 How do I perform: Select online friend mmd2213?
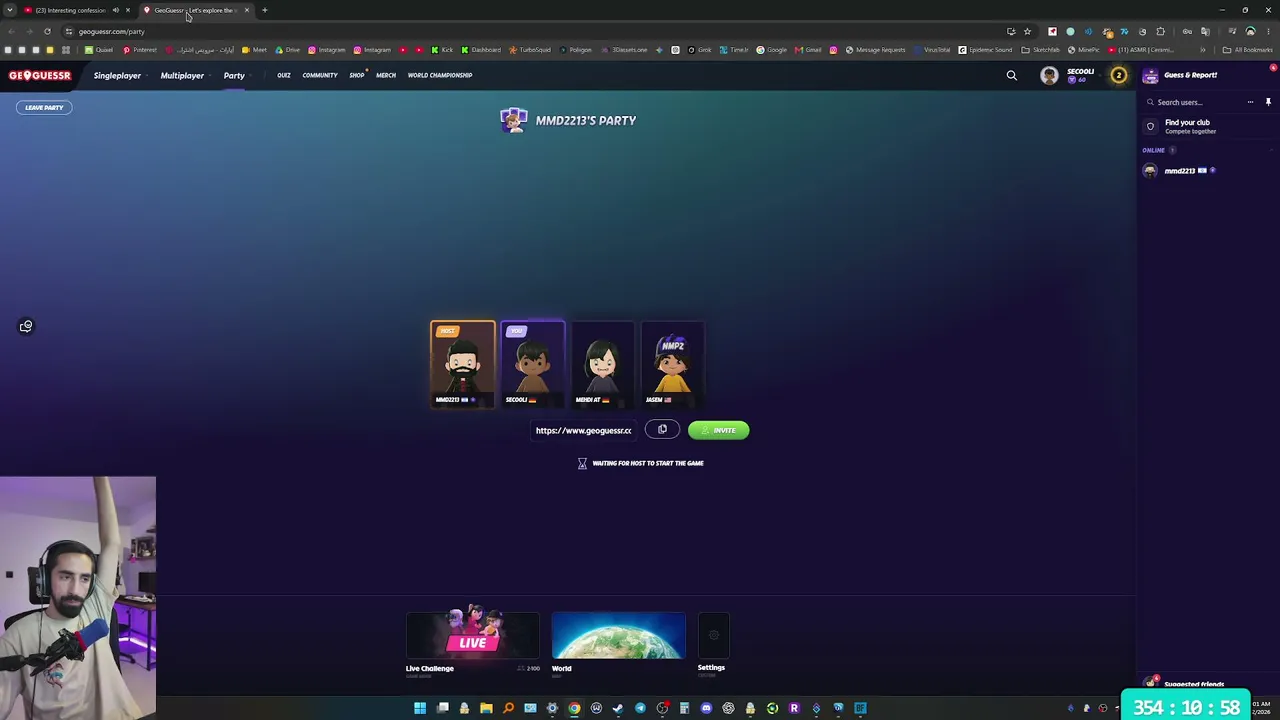(1180, 171)
